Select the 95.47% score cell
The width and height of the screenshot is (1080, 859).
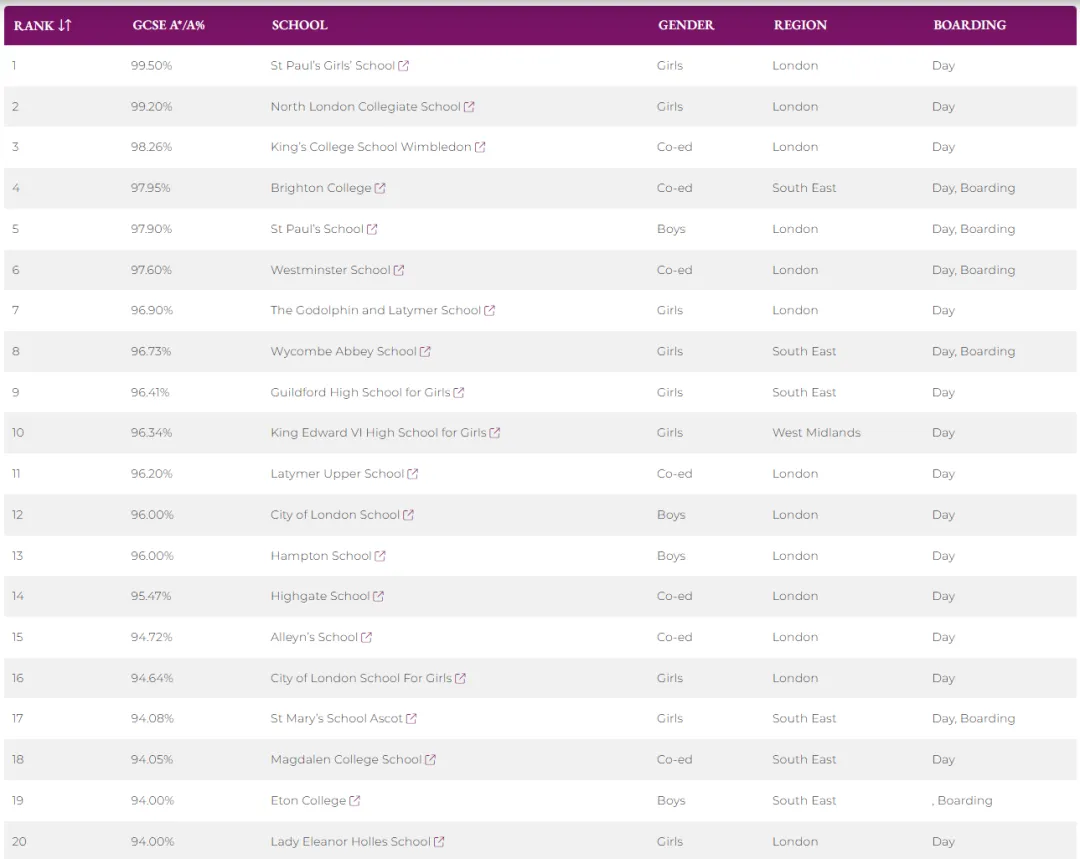[x=151, y=596]
